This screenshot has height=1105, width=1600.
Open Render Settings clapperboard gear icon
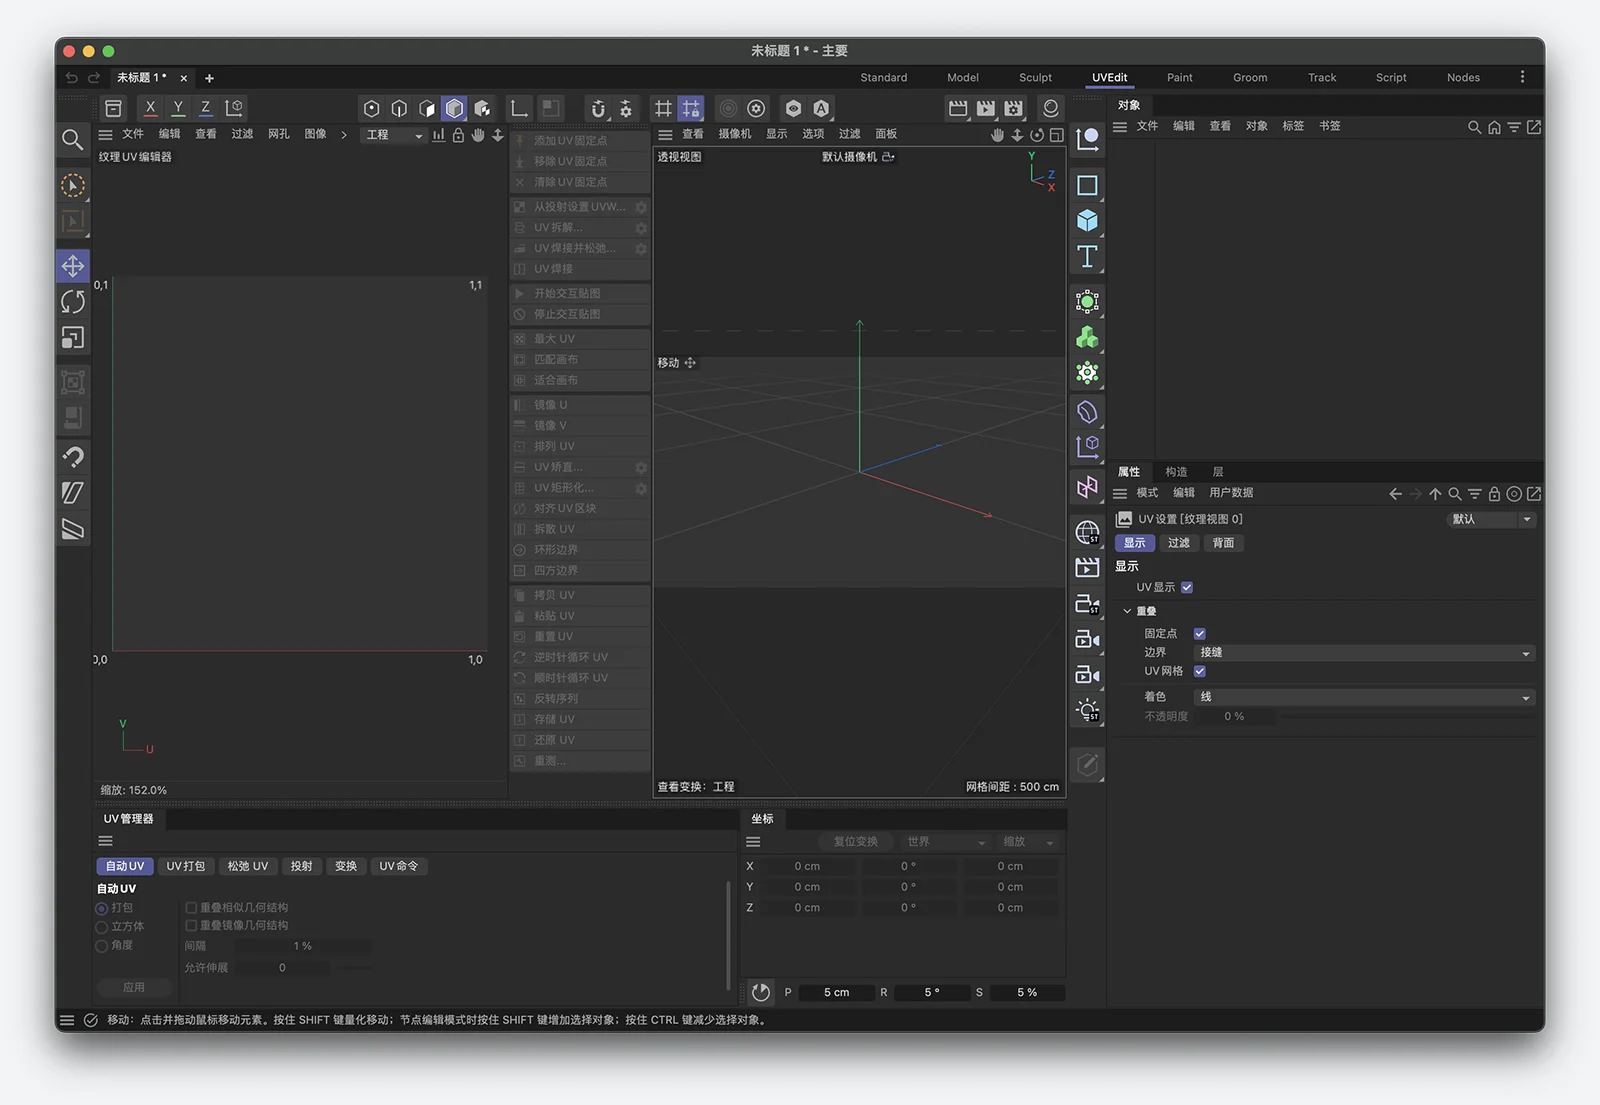(1014, 108)
